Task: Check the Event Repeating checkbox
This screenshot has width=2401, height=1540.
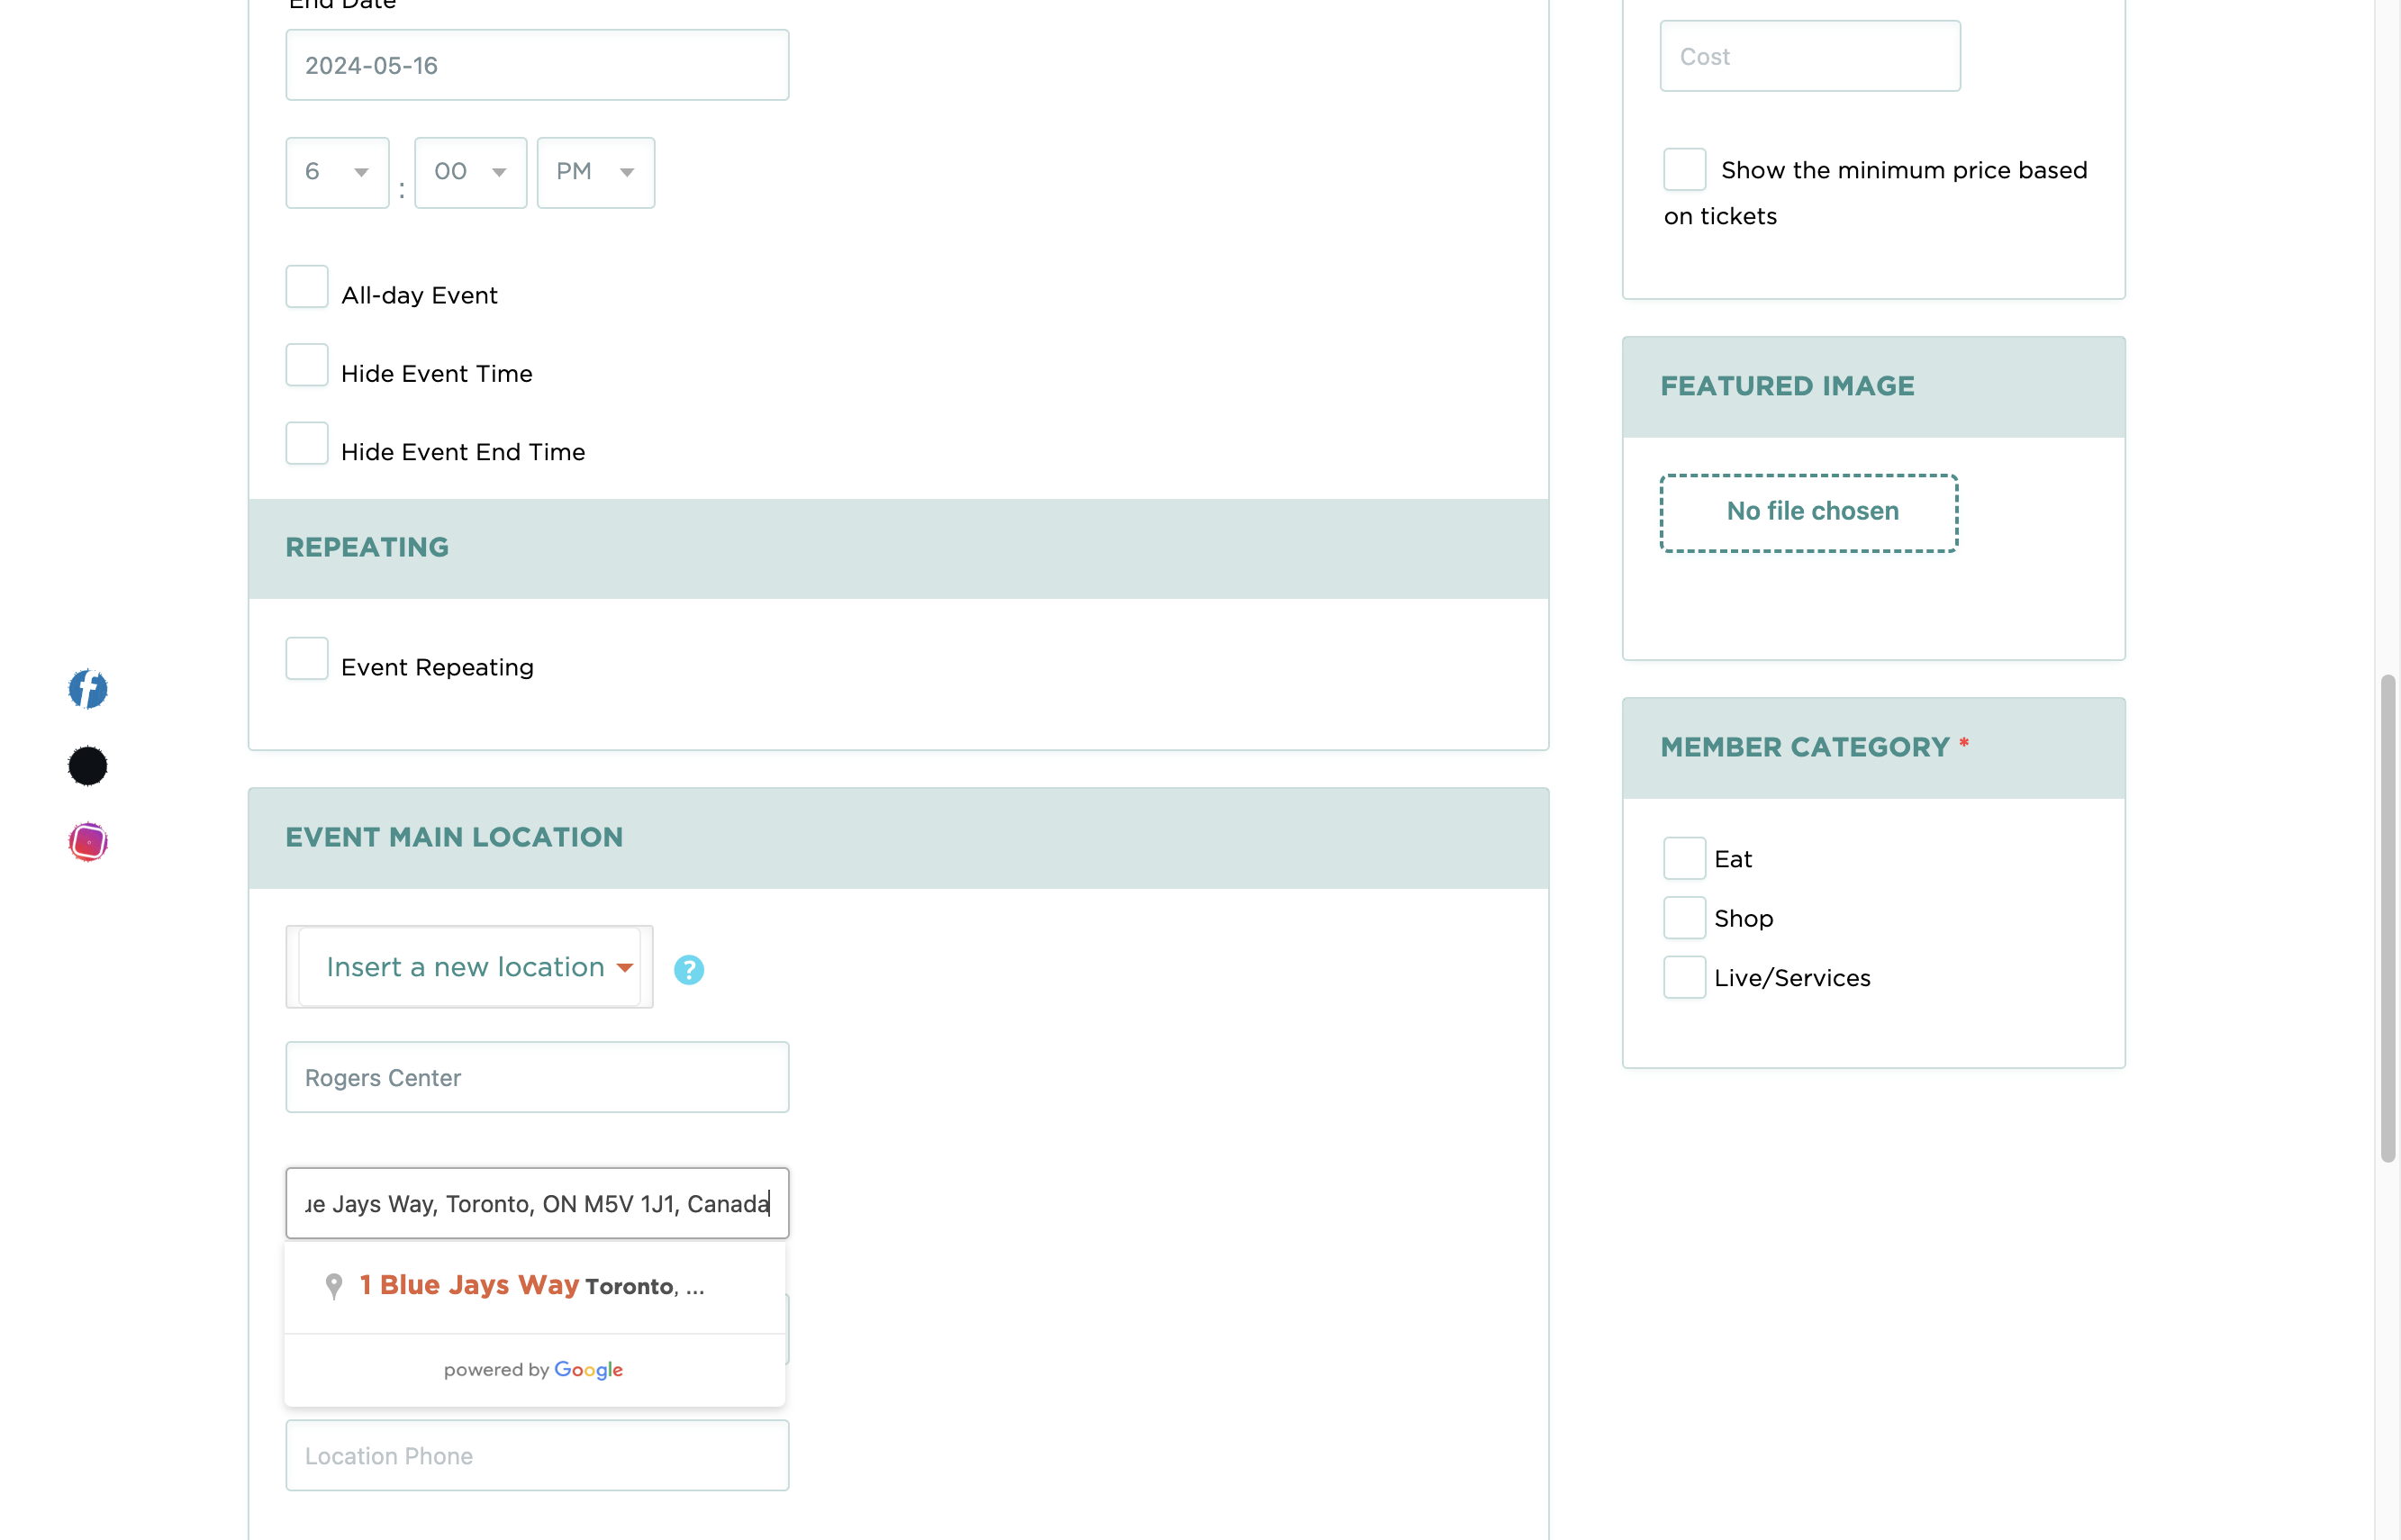Action: [x=307, y=659]
